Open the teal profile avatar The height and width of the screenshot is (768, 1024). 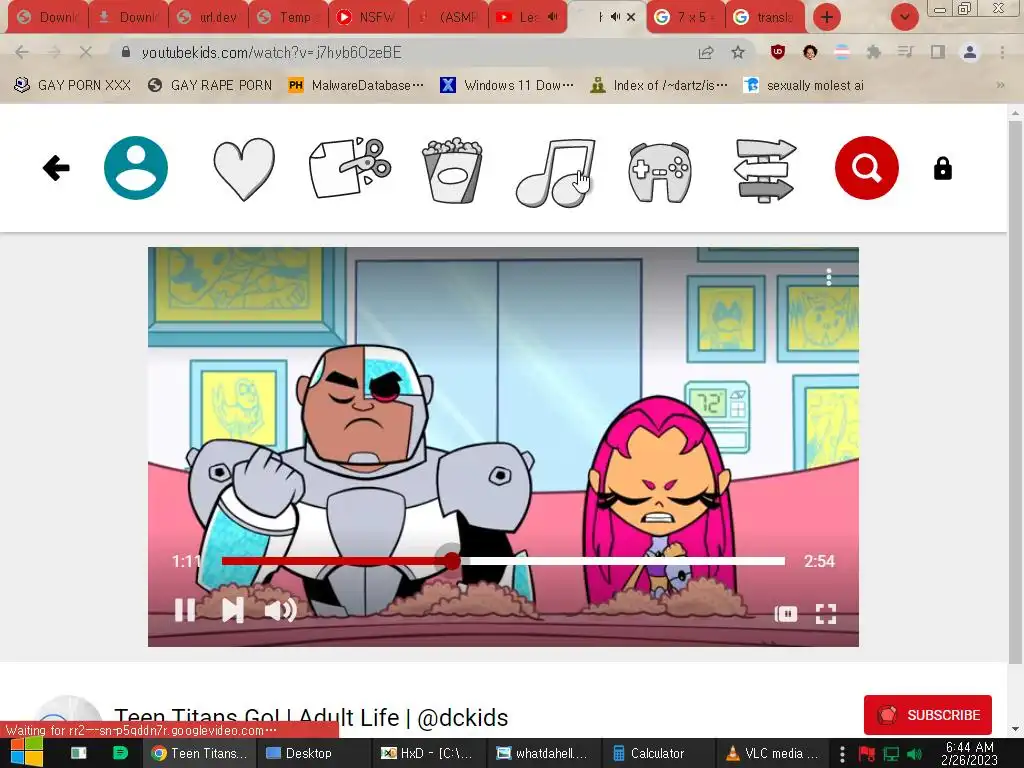tap(136, 168)
